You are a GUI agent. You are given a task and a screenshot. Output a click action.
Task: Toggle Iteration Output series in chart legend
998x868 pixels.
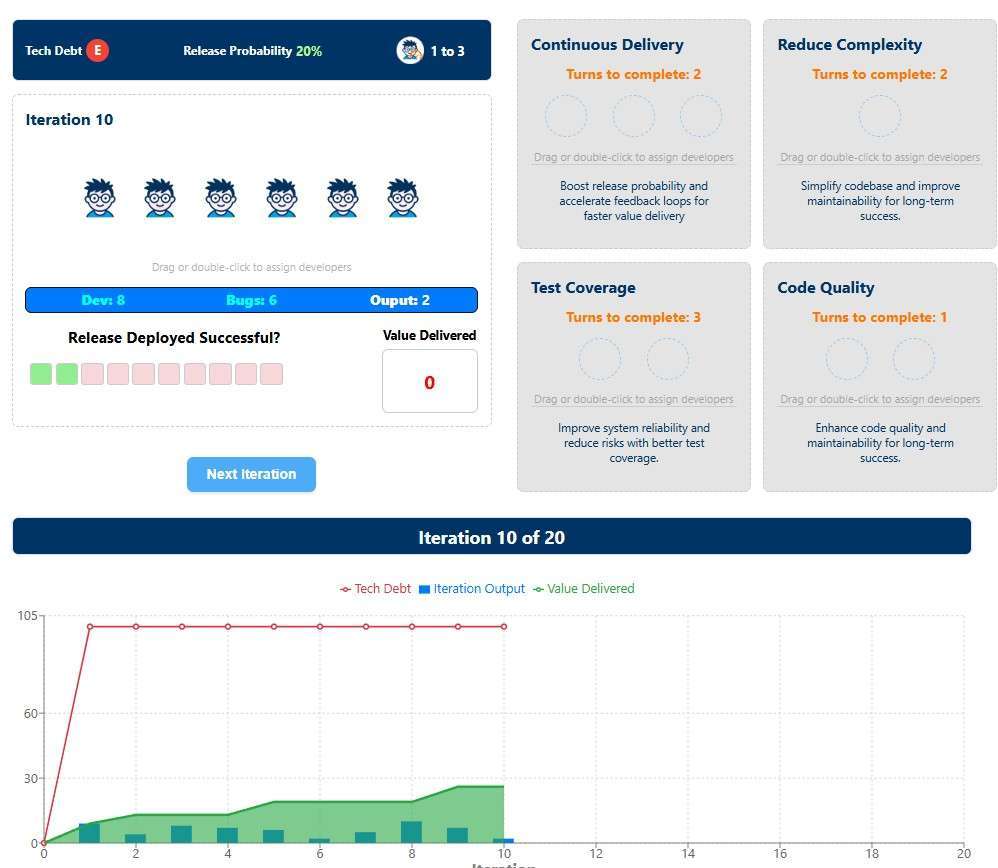pyautogui.click(x=472, y=589)
